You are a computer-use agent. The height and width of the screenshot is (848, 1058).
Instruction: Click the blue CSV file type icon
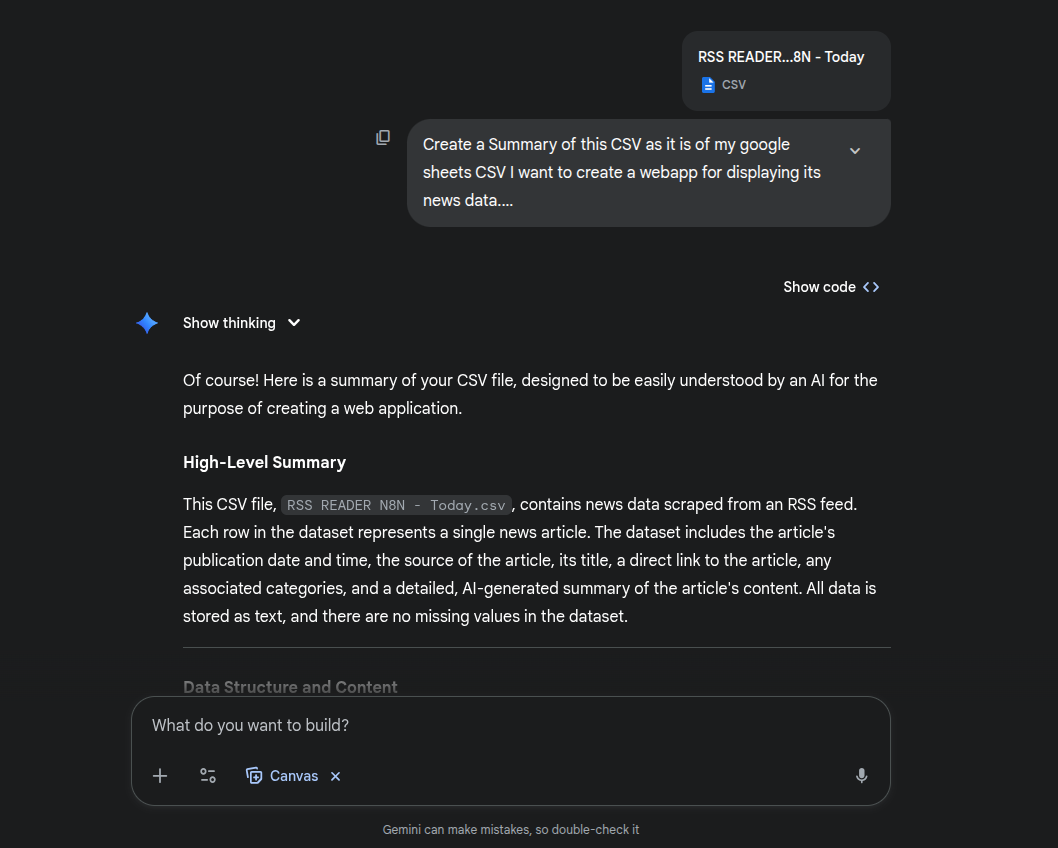708,85
